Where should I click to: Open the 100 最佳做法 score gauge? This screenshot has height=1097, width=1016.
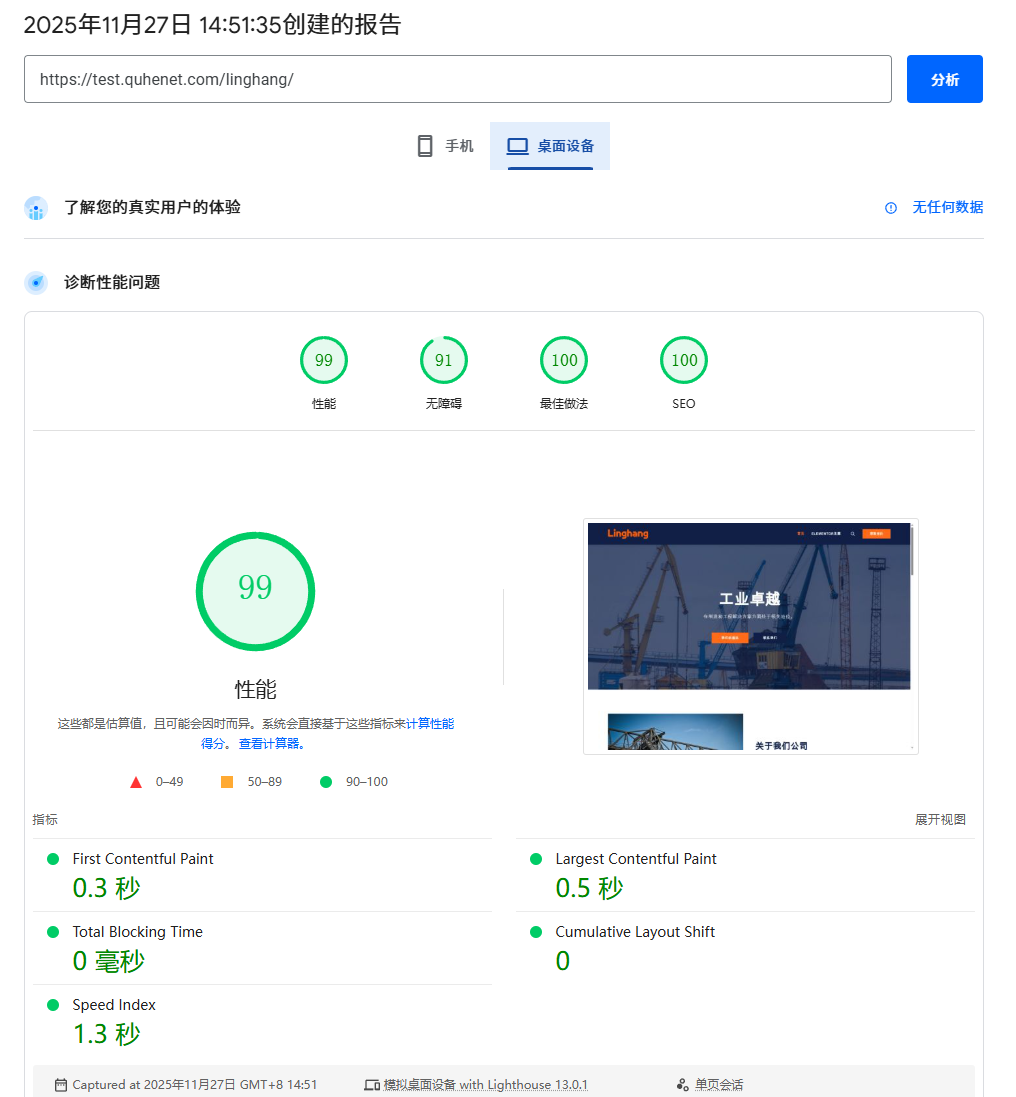click(x=564, y=361)
